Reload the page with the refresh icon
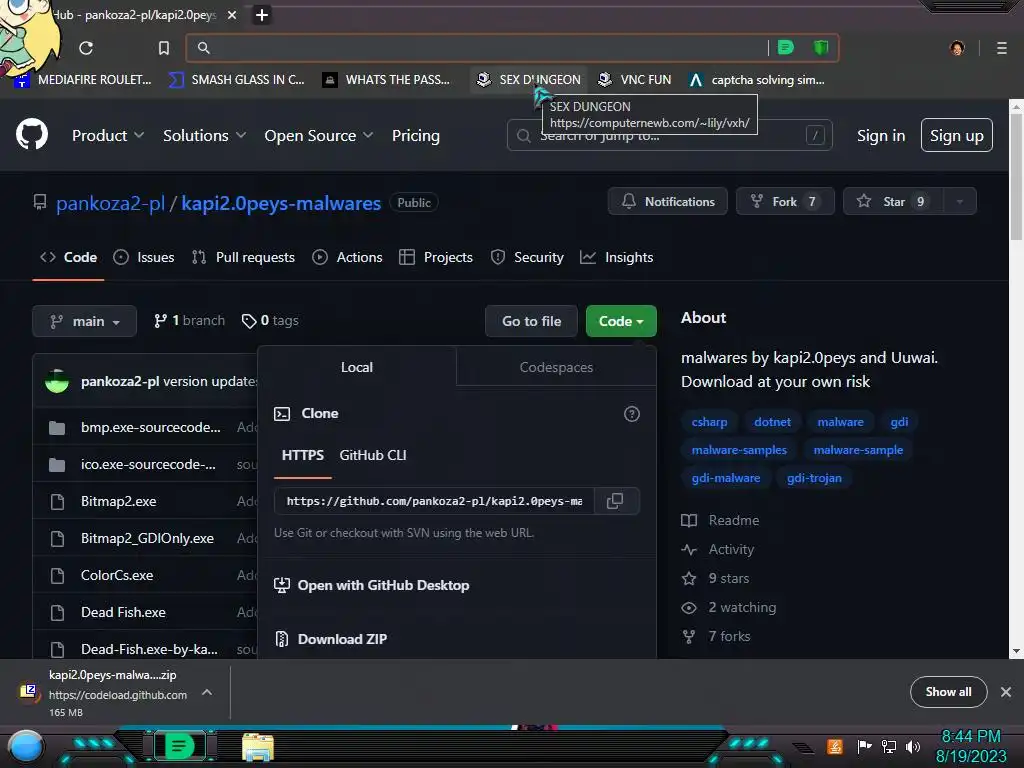Image resolution: width=1024 pixels, height=768 pixels. tap(86, 48)
